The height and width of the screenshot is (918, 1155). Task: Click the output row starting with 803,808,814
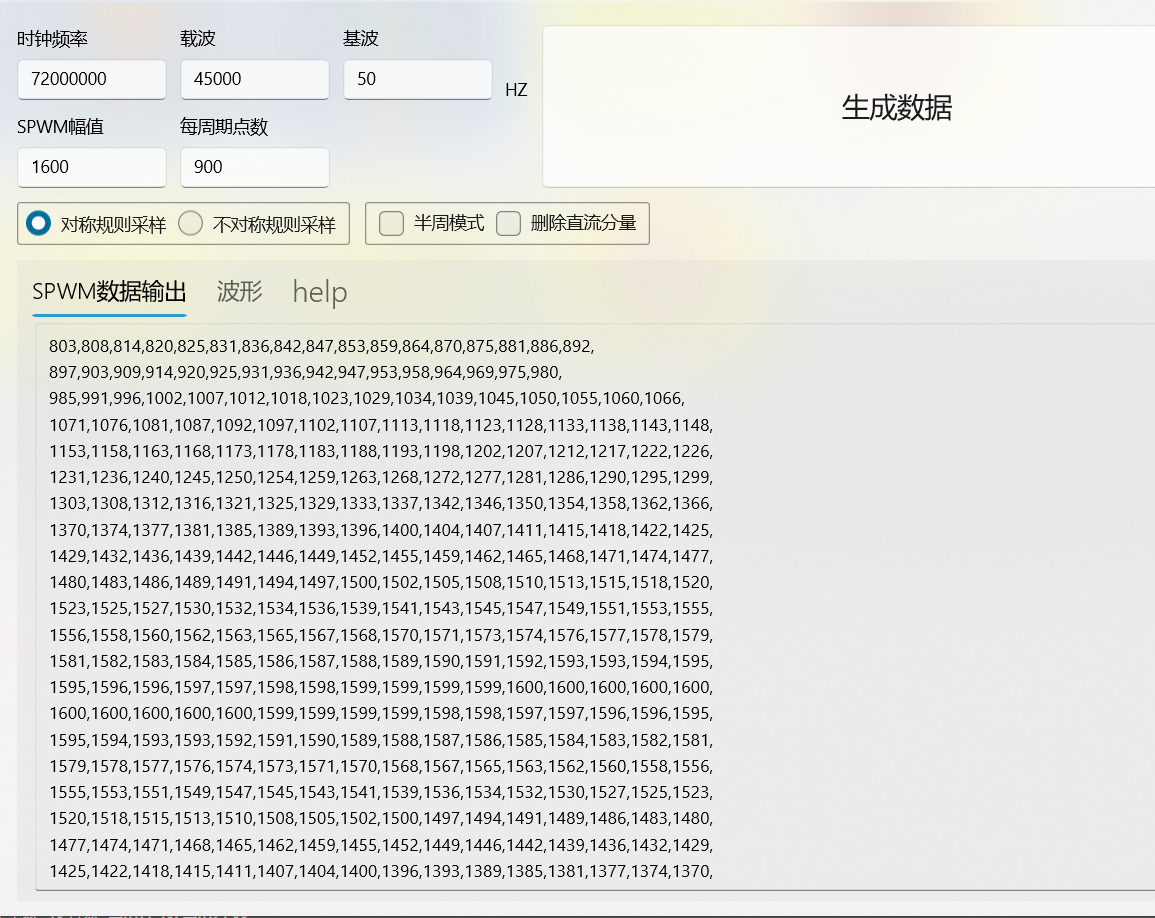tap(321, 346)
